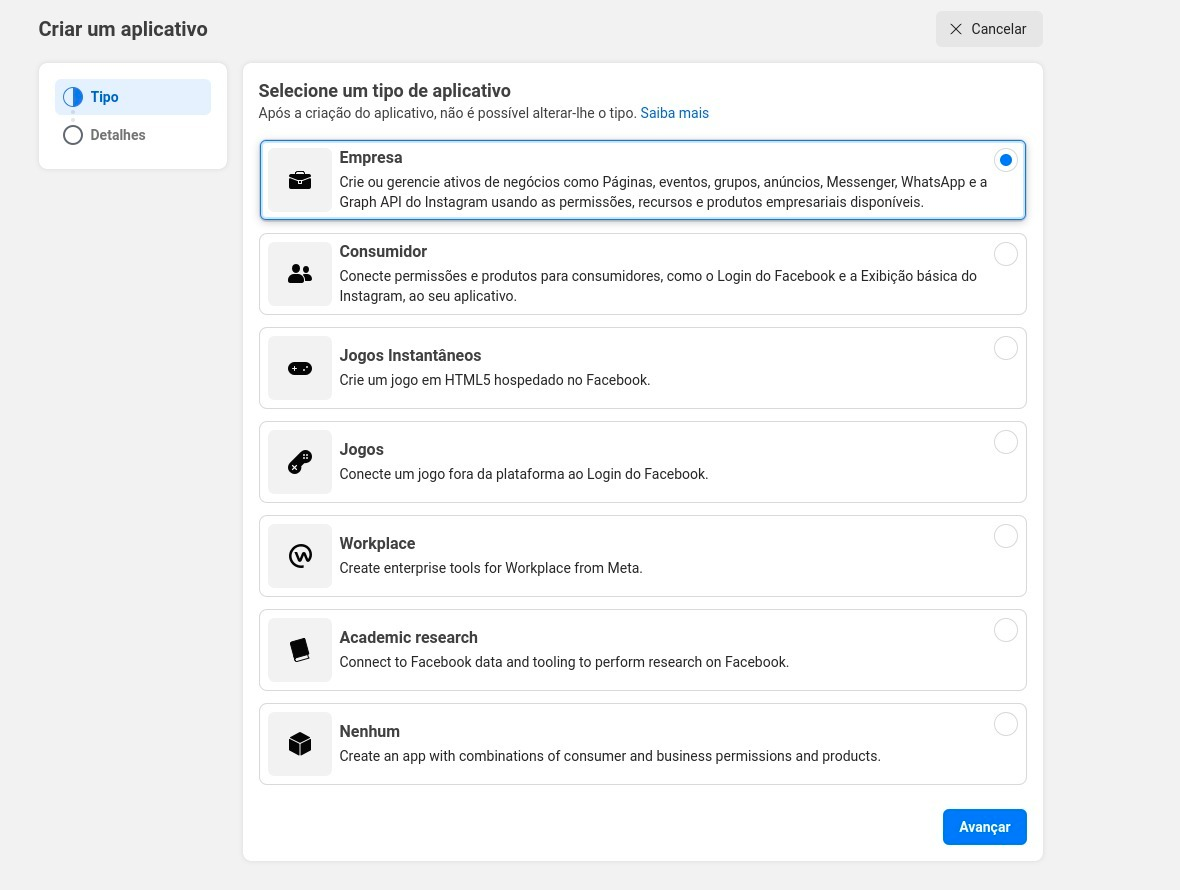This screenshot has height=890, width=1180.
Task: Click 'Connect to Facebook data' description
Action: coord(564,662)
